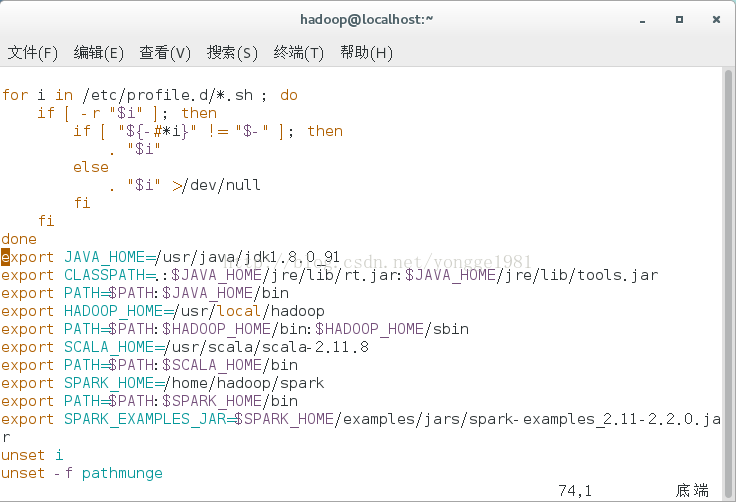Click the '74,1' cursor position indicator

[x=575, y=491]
